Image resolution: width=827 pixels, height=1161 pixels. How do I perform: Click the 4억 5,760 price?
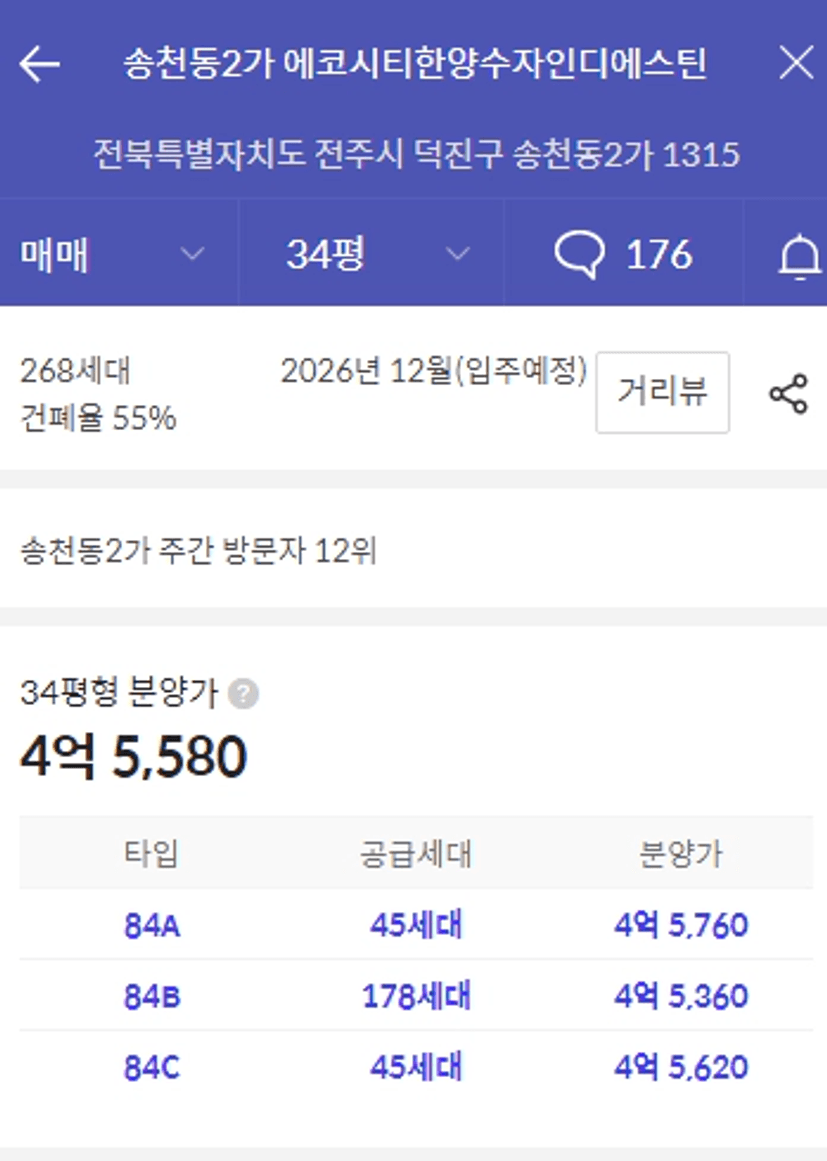click(x=681, y=926)
